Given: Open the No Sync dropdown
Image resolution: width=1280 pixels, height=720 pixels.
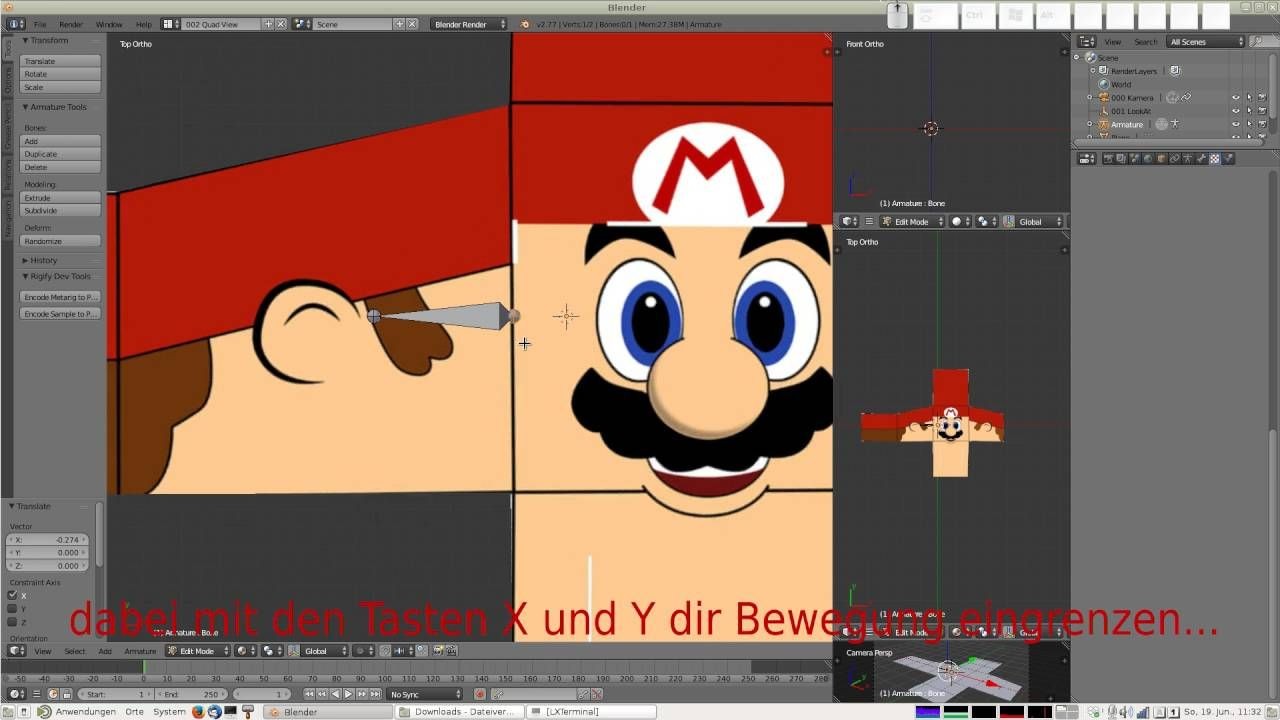Looking at the screenshot, I should [425, 694].
